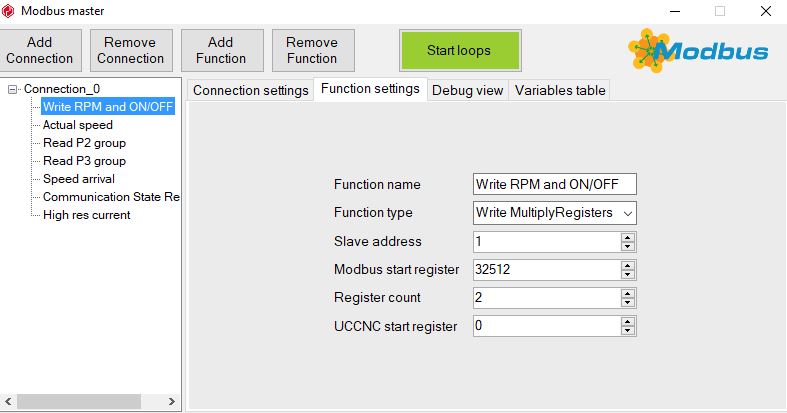The image size is (787, 413).
Task: Switch to the Connection settings tab
Action: 250,90
